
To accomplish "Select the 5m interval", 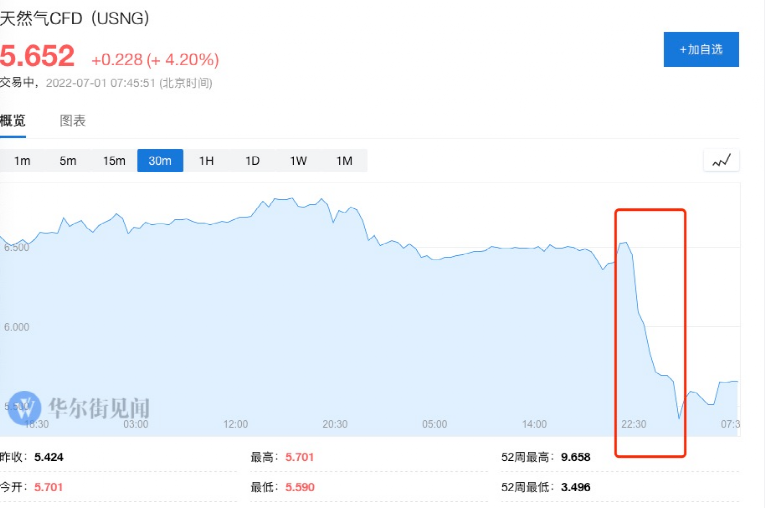I will (68, 161).
